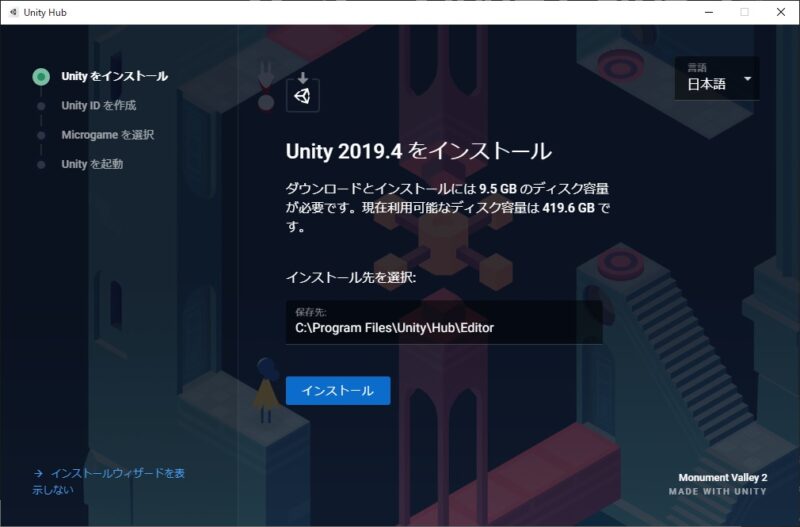Select the Unity をインストール step
The width and height of the screenshot is (800, 527).
click(x=114, y=77)
